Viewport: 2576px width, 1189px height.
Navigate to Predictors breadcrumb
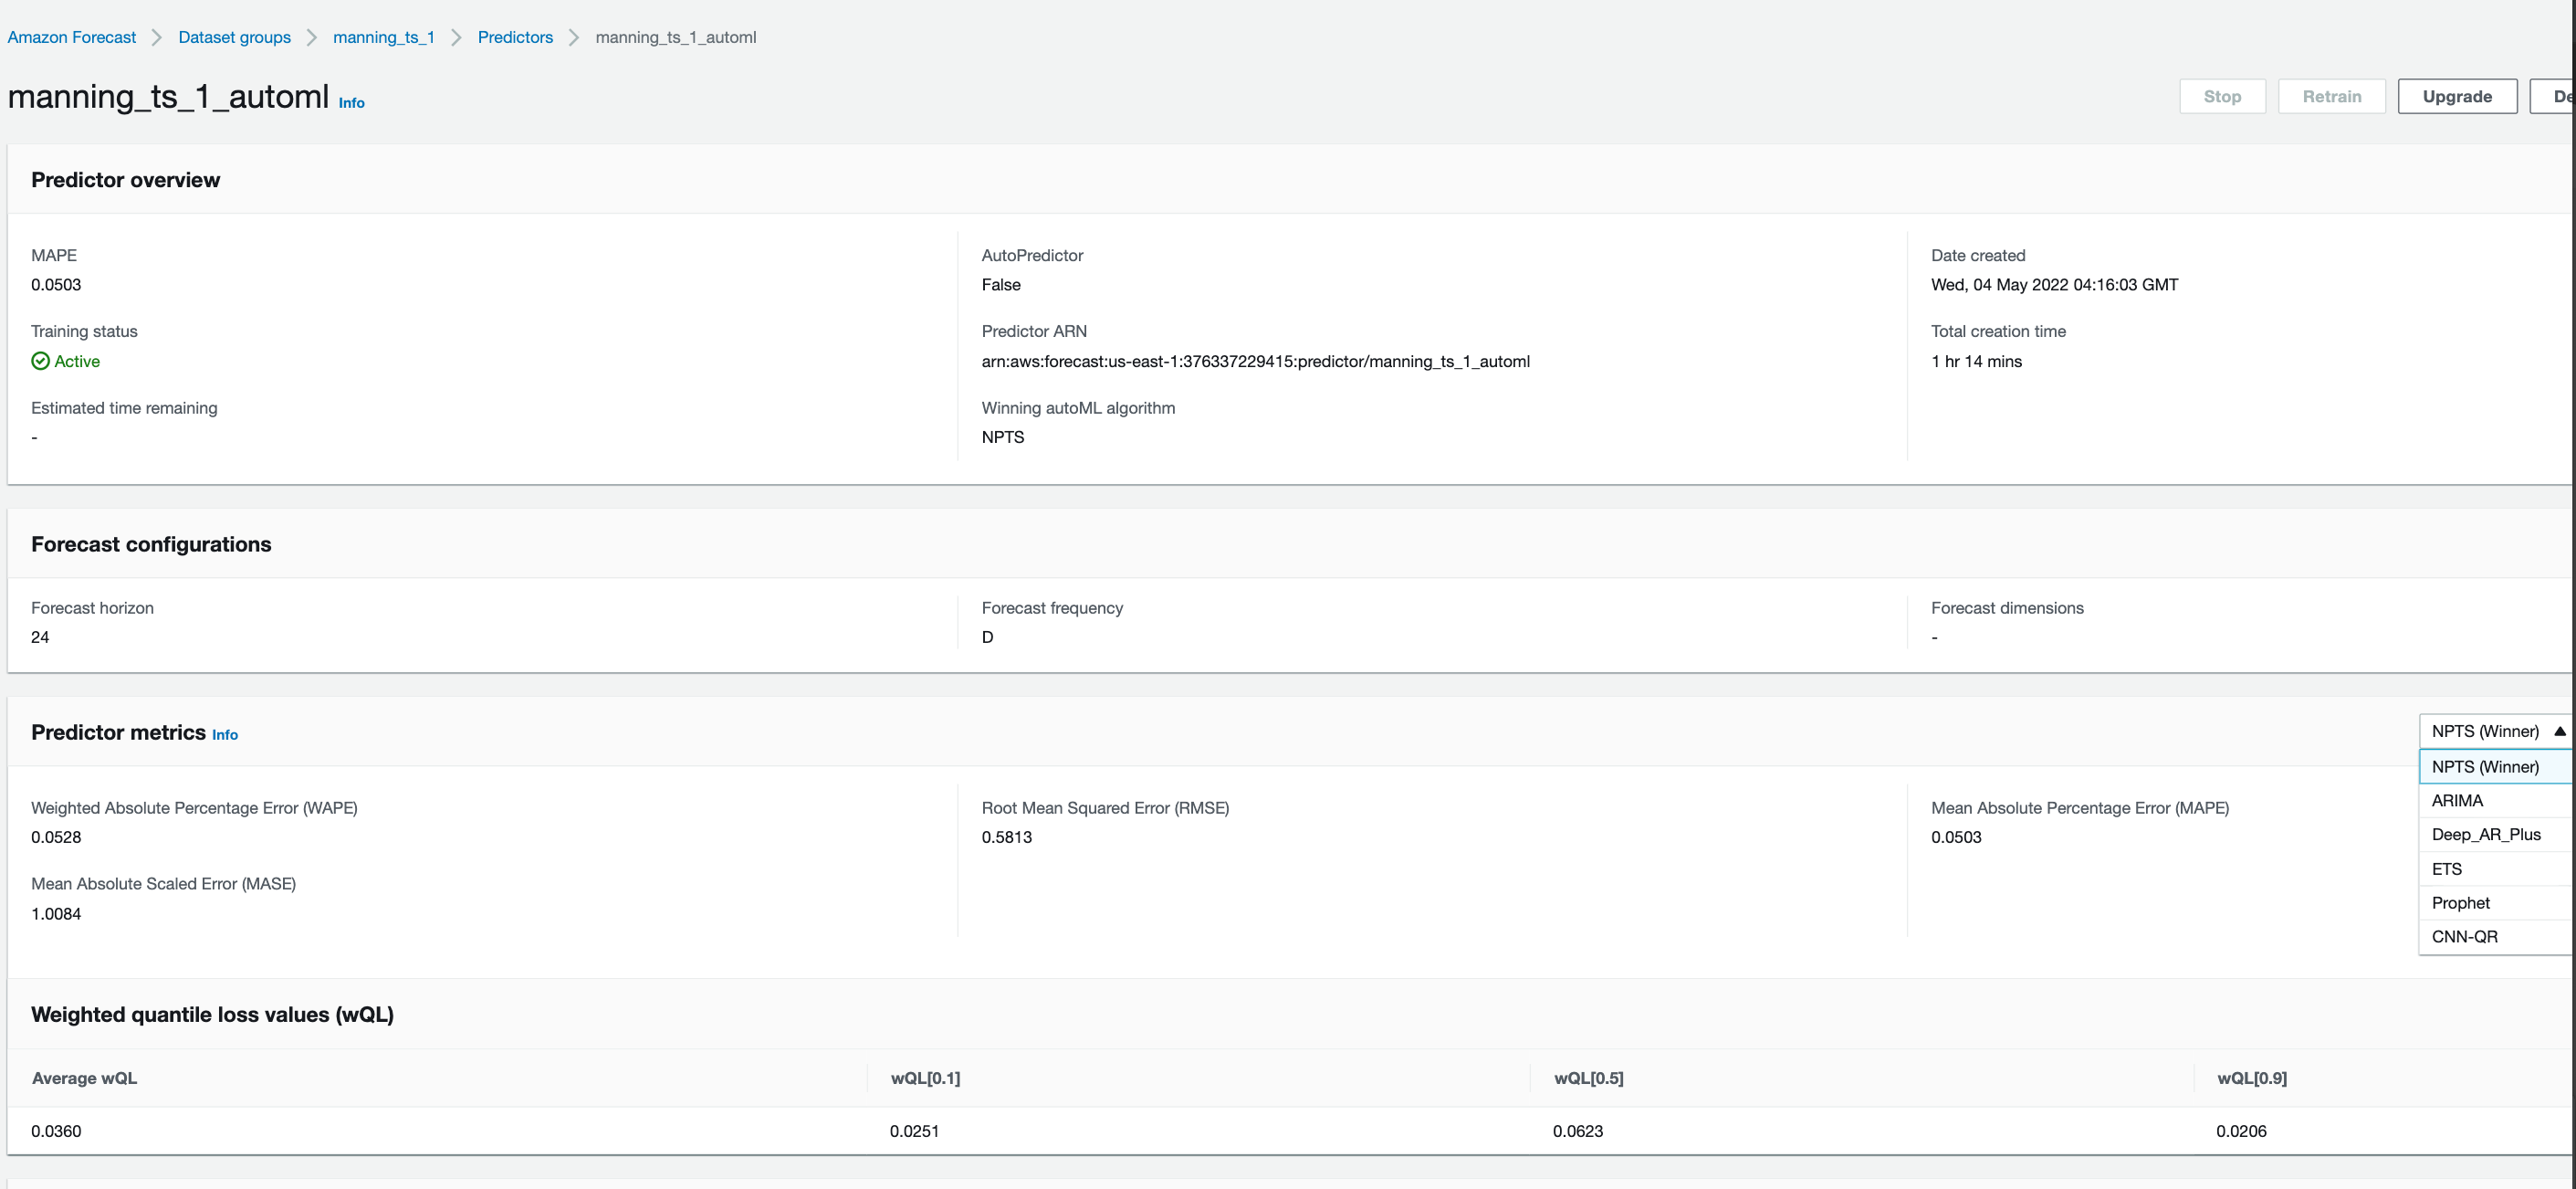515,37
